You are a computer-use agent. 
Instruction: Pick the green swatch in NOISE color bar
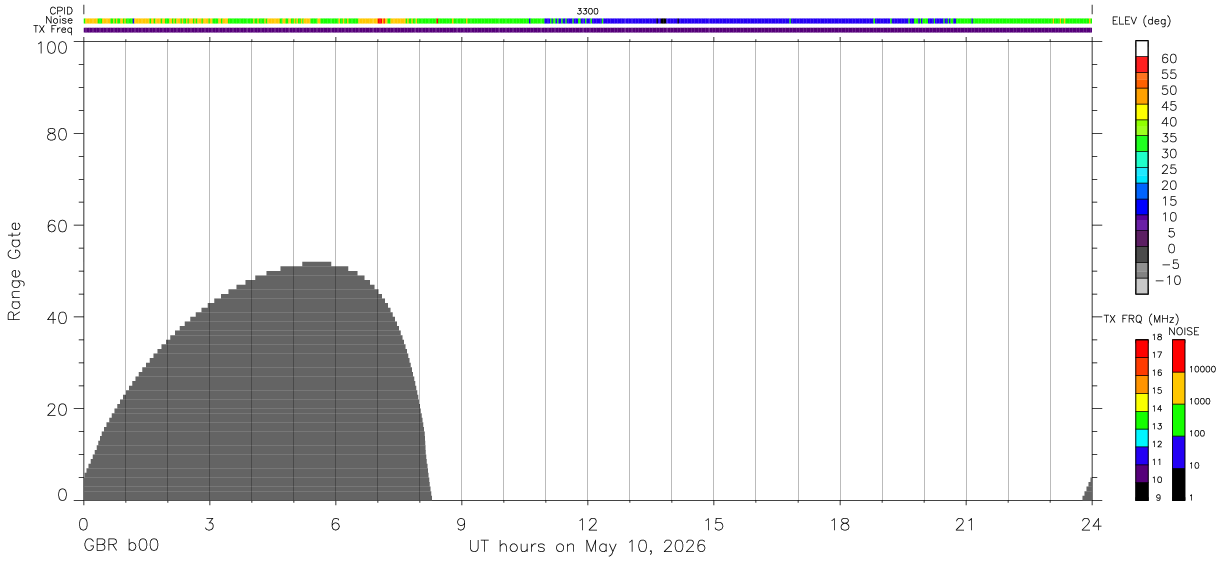pos(1178,420)
